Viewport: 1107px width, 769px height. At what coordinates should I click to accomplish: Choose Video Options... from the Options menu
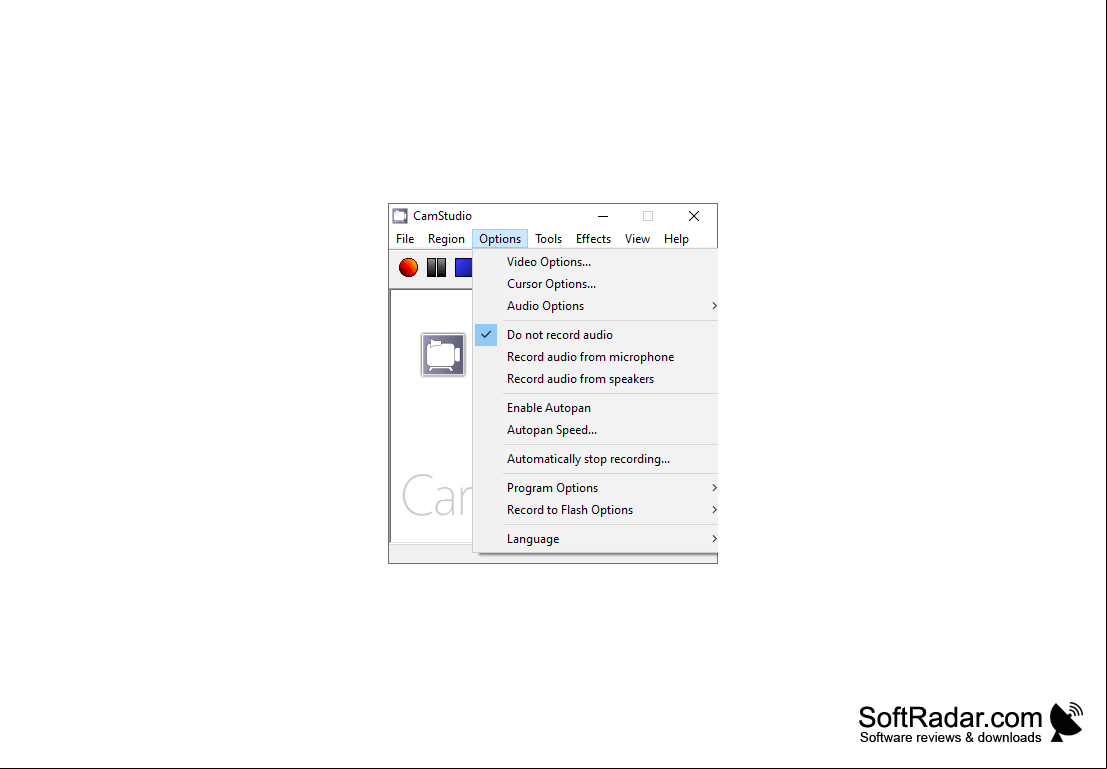click(596, 262)
